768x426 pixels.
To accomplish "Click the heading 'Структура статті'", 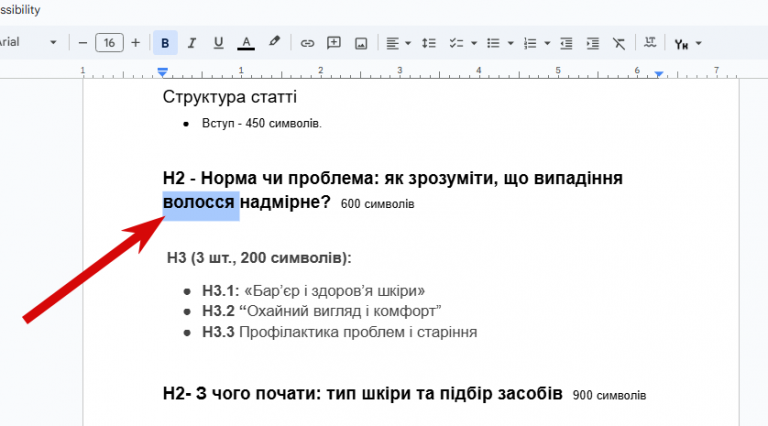I will (x=230, y=97).
